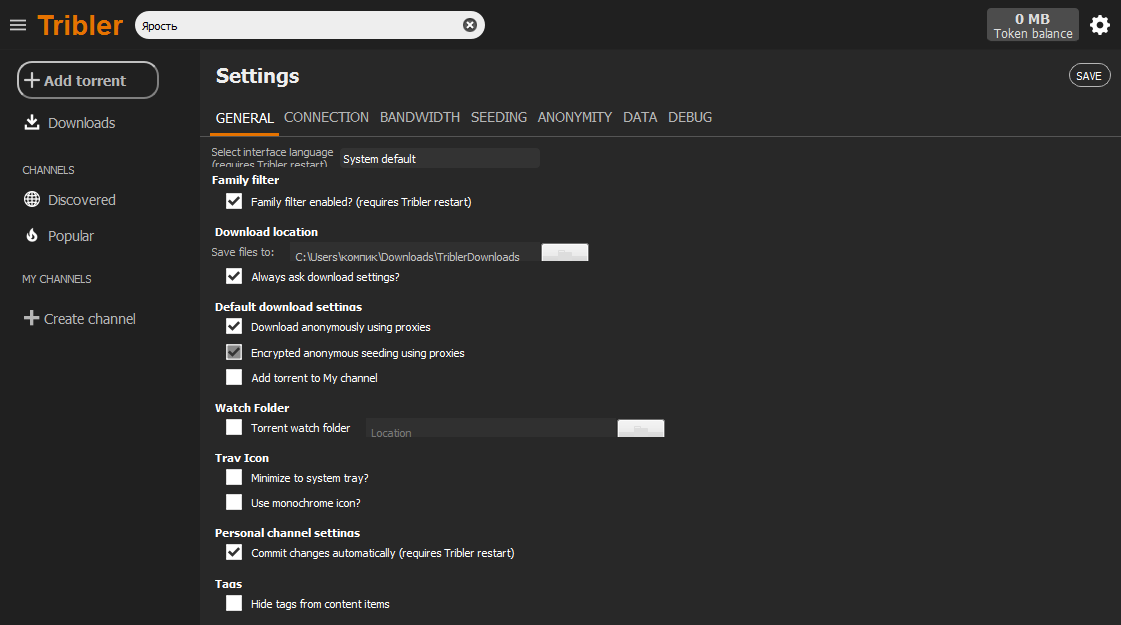The image size is (1121, 625).
Task: Switch to the Bandwidth tab
Action: pyautogui.click(x=420, y=117)
